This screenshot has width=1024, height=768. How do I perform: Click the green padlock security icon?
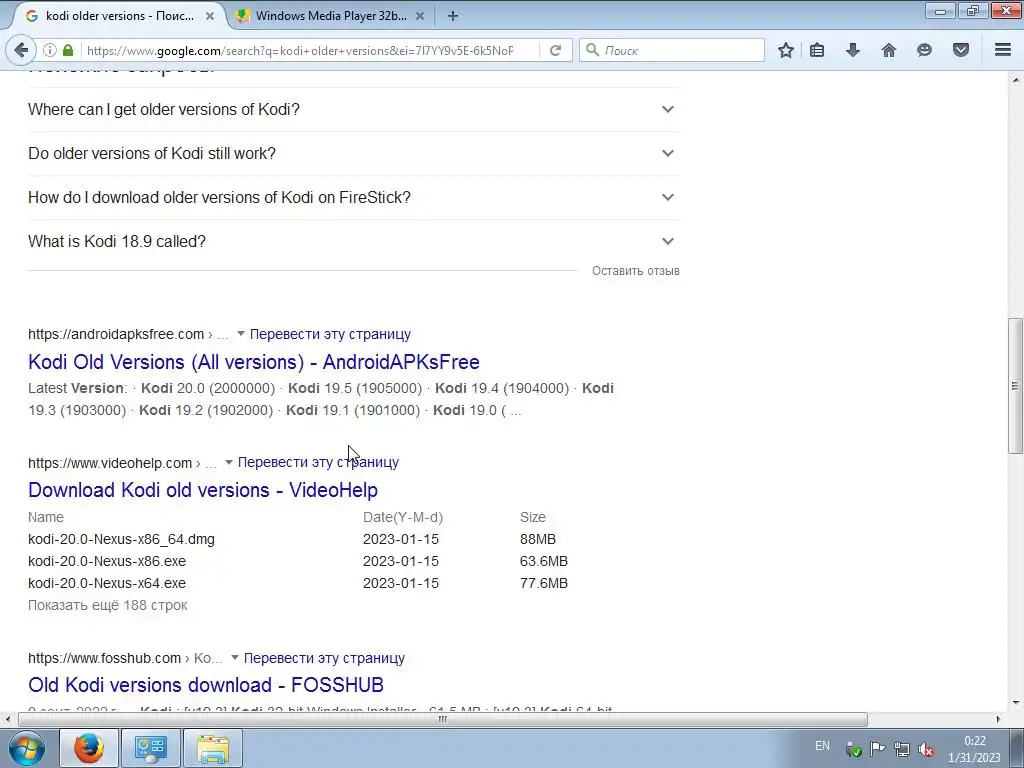click(x=68, y=50)
